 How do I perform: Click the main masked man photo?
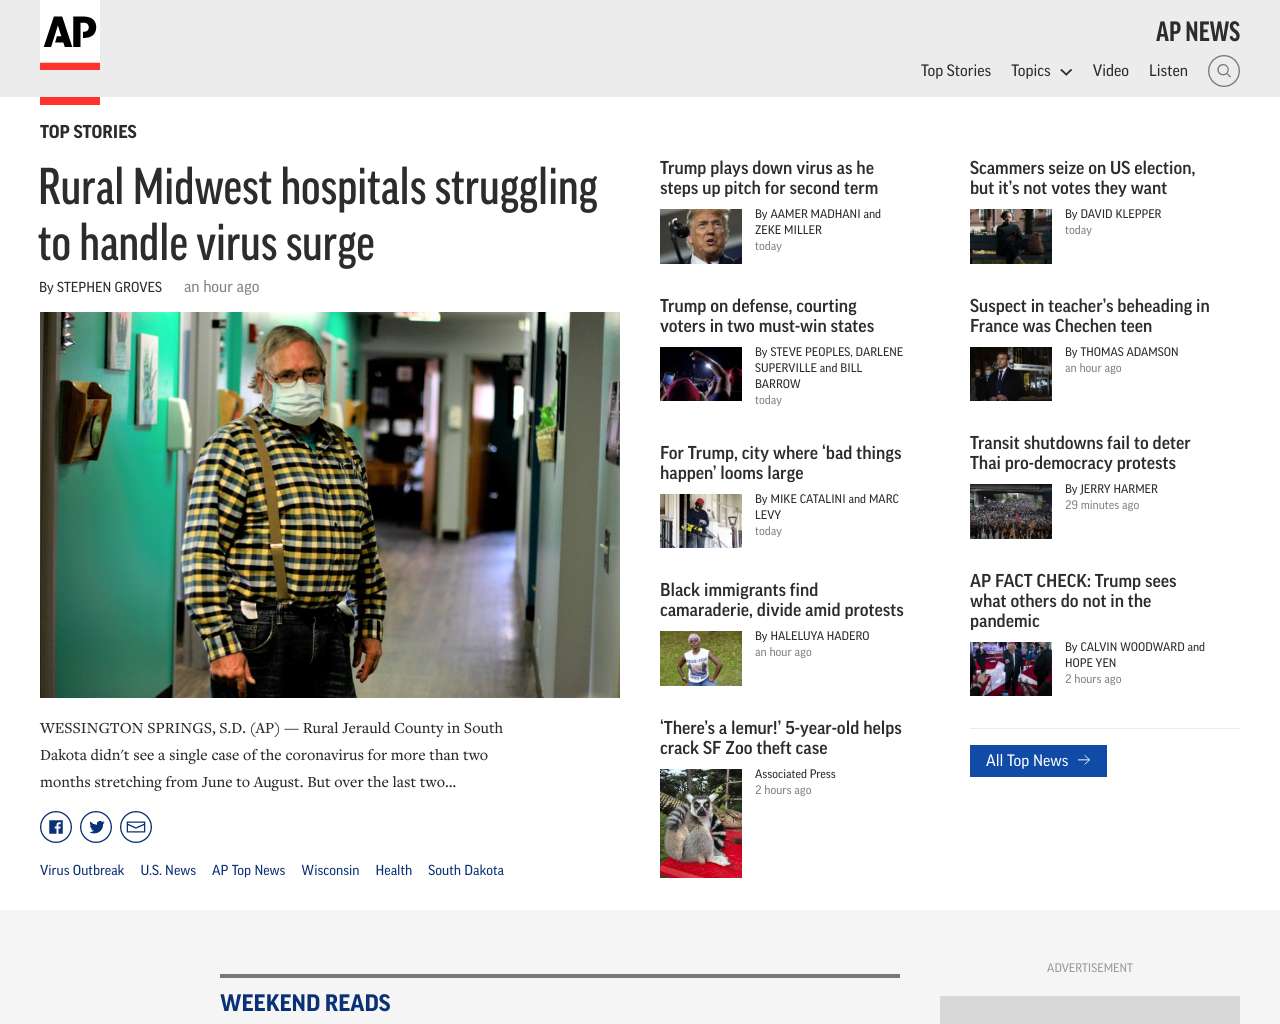click(330, 505)
